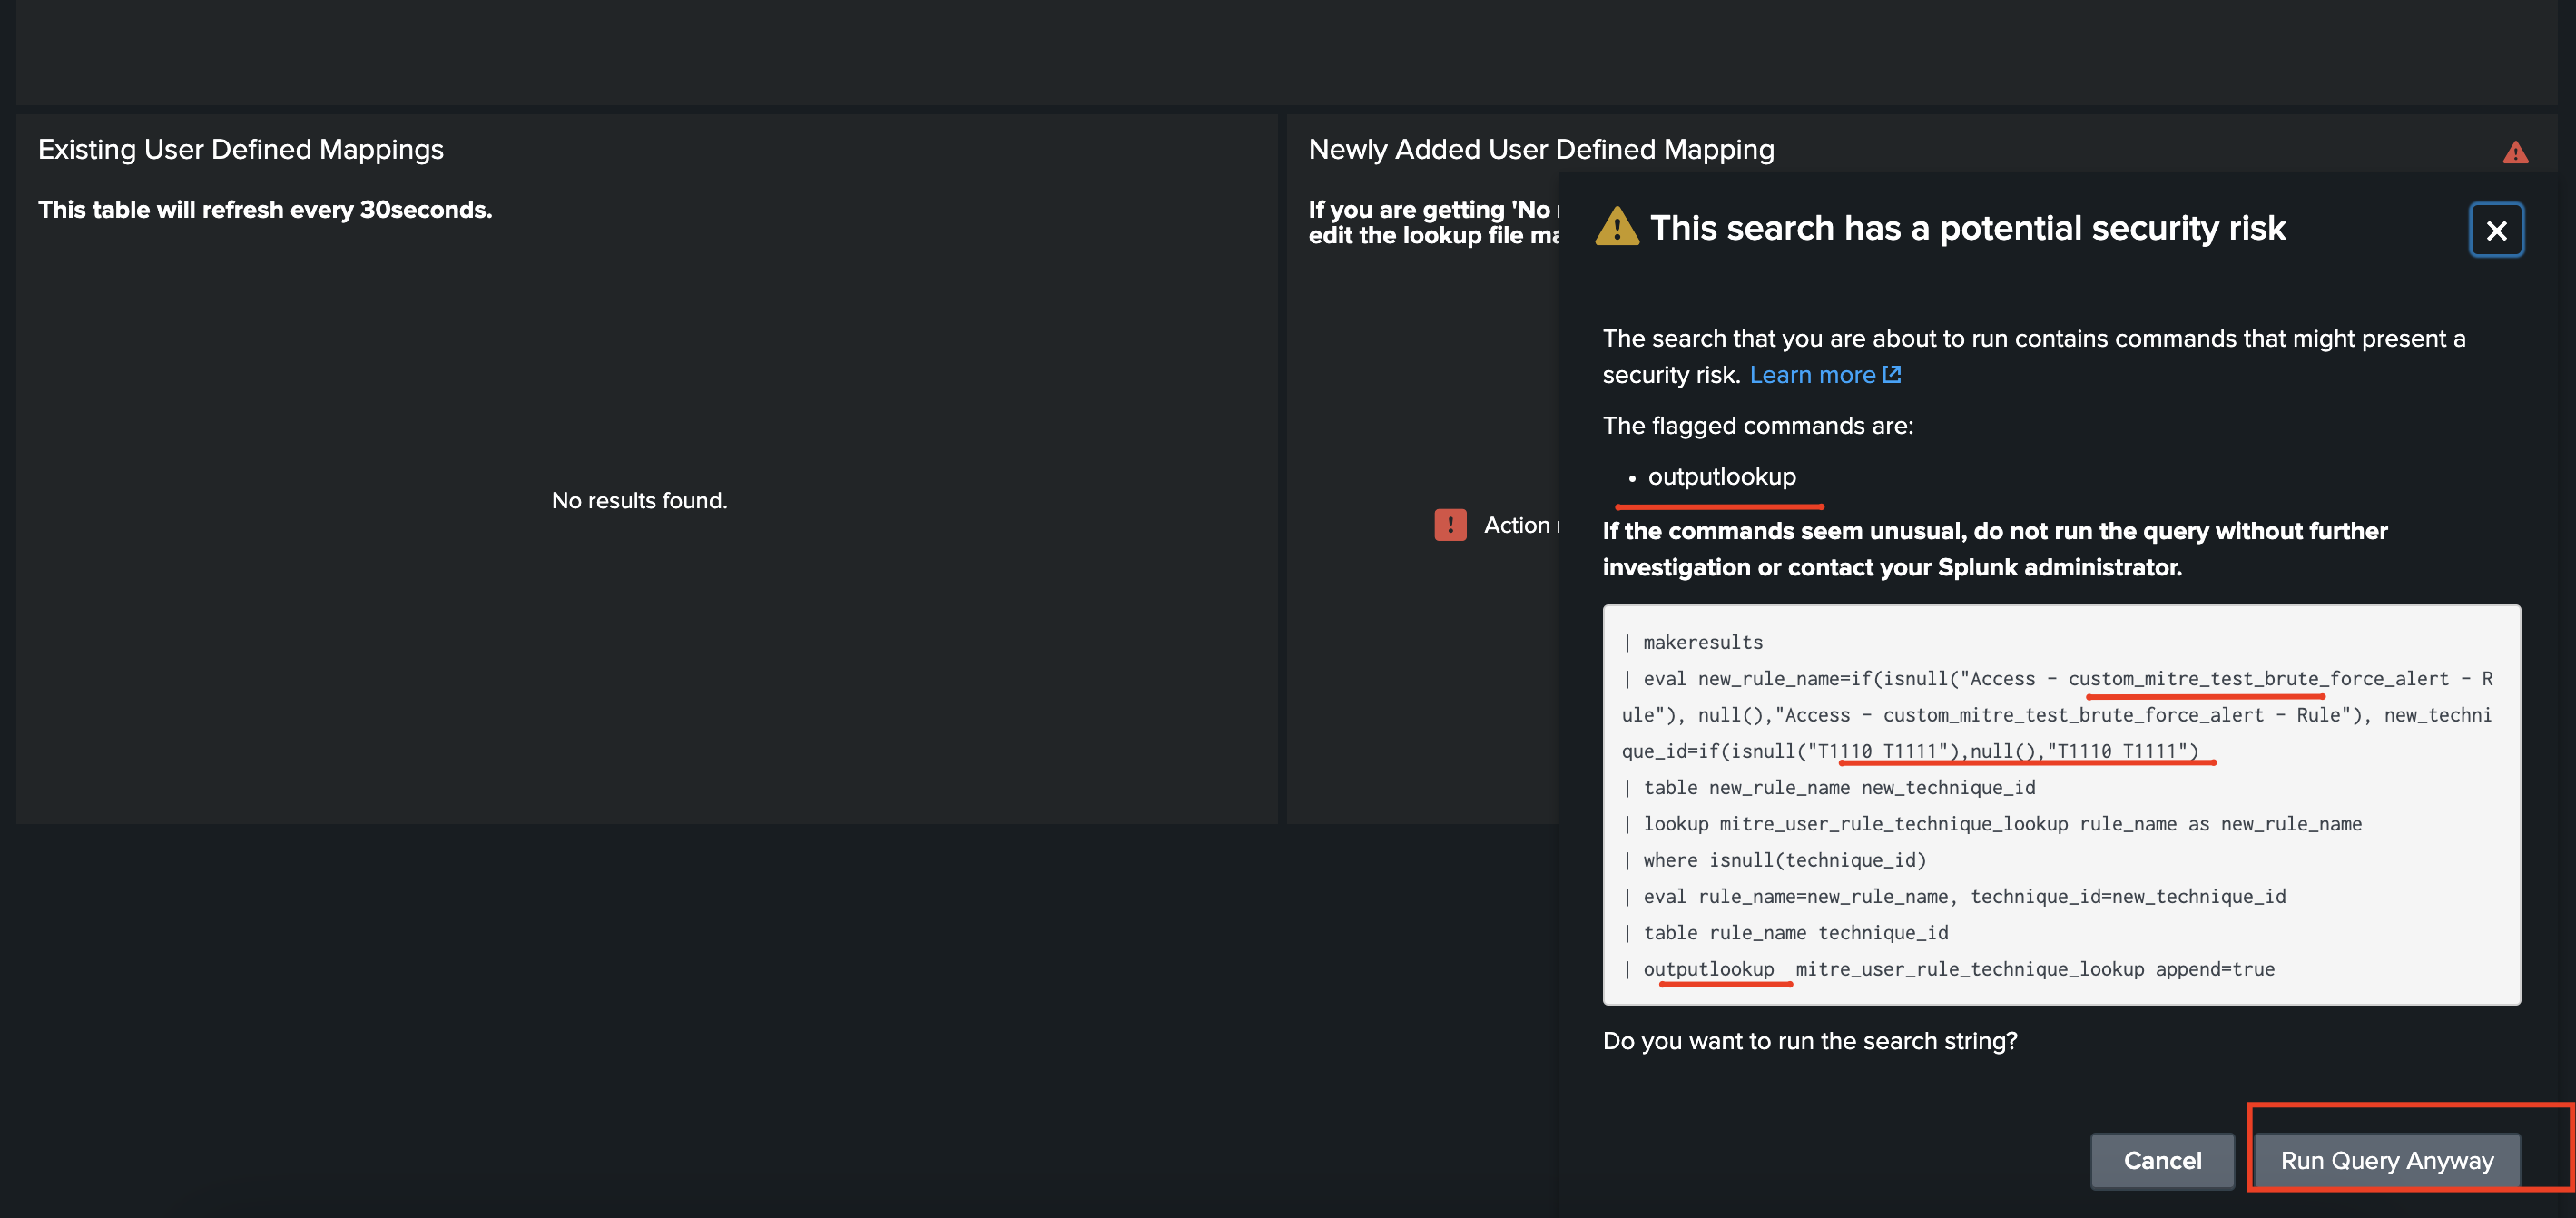Click Newly Added User Defined Mapping title
This screenshot has width=2576, height=1218.
point(1540,149)
